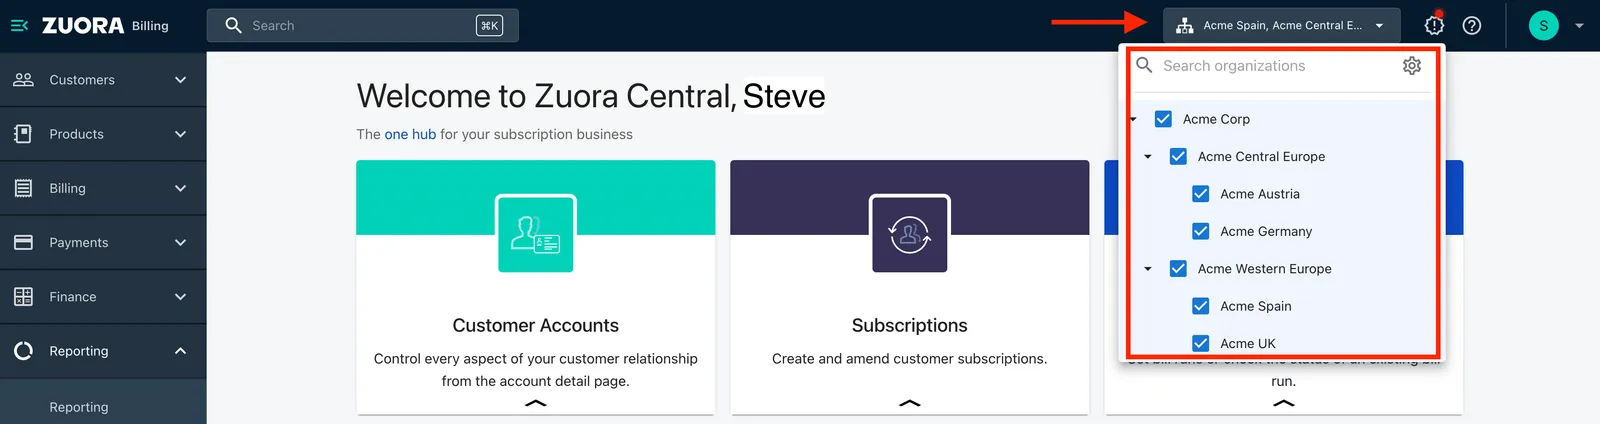Click the search magnifier icon in top bar
Viewport: 1600px width, 424px height.
[233, 26]
